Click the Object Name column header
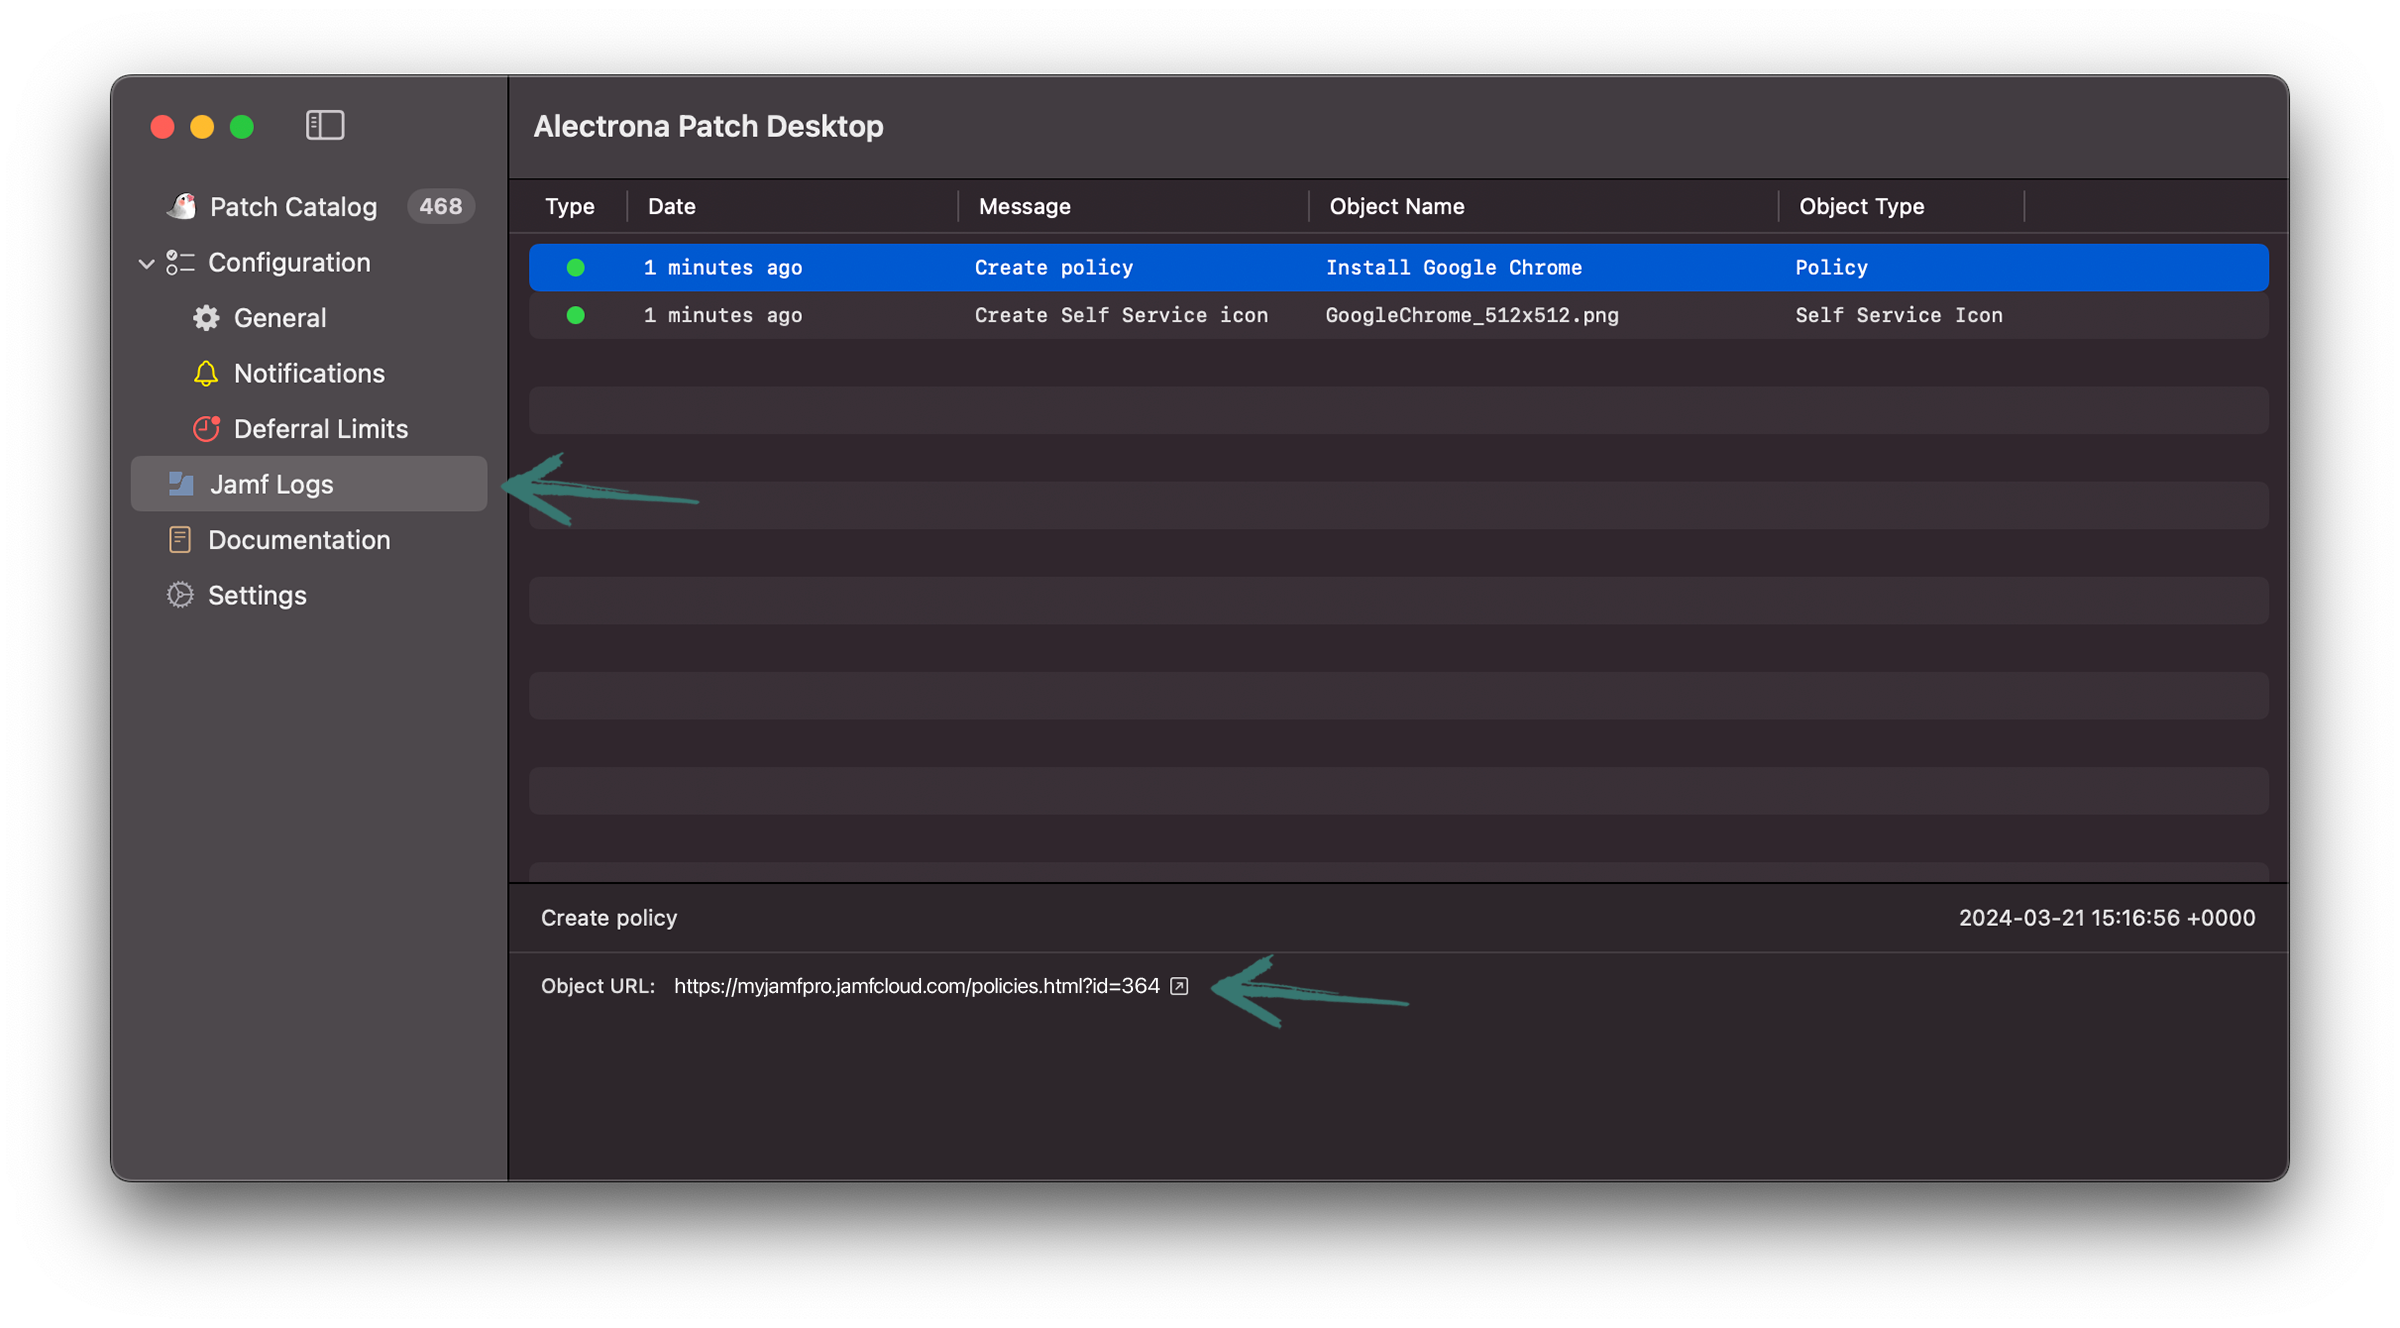This screenshot has height=1328, width=2400. pos(1396,206)
